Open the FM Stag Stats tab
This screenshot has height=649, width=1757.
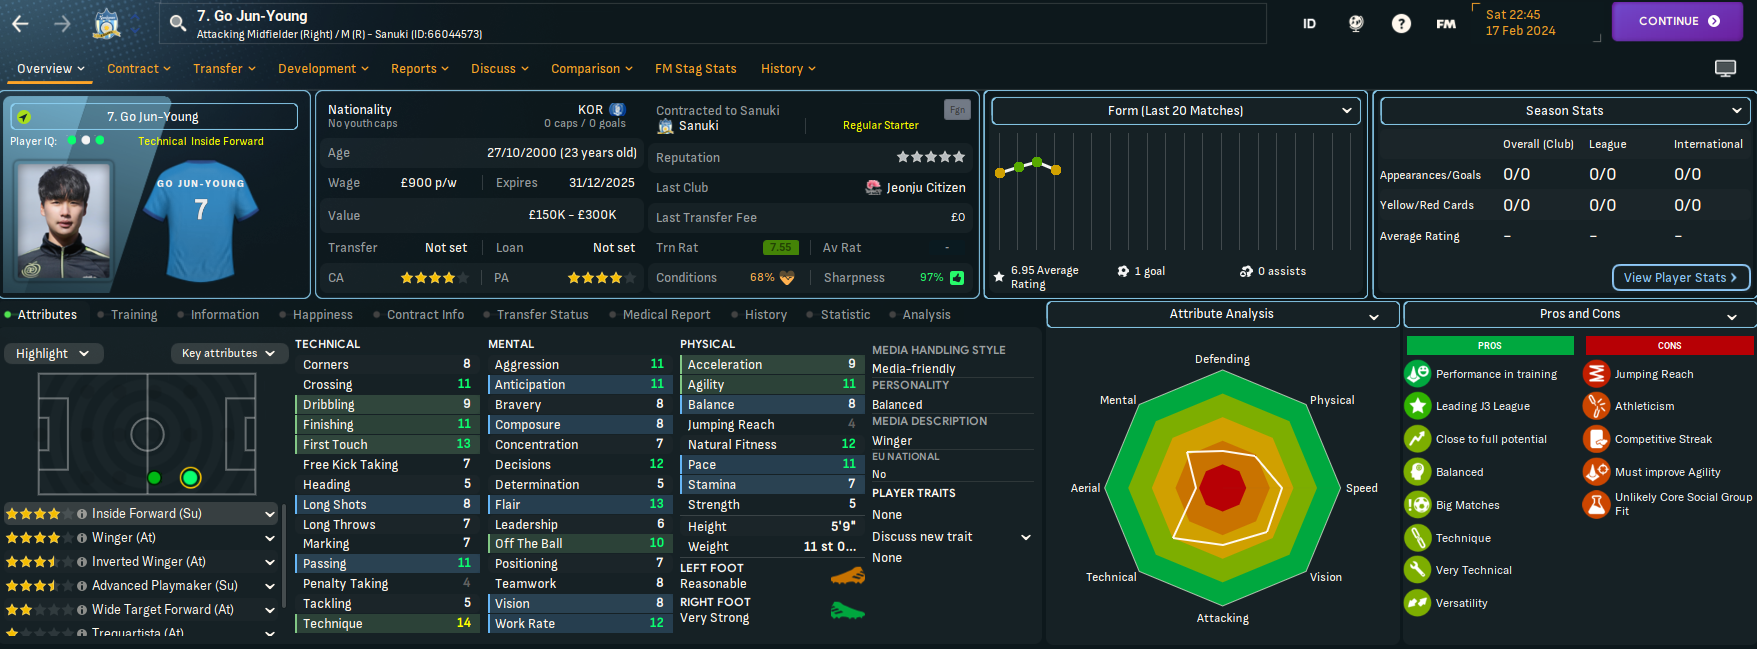pos(695,69)
